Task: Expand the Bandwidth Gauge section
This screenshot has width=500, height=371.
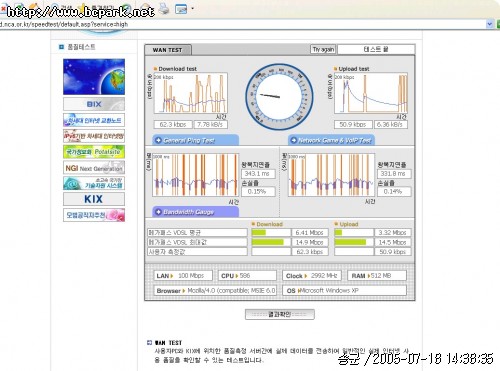Action: (x=195, y=212)
